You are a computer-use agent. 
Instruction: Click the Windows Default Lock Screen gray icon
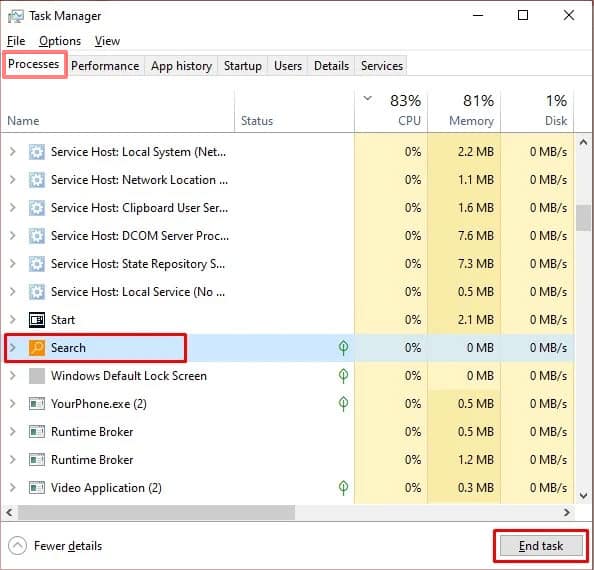tap(37, 376)
